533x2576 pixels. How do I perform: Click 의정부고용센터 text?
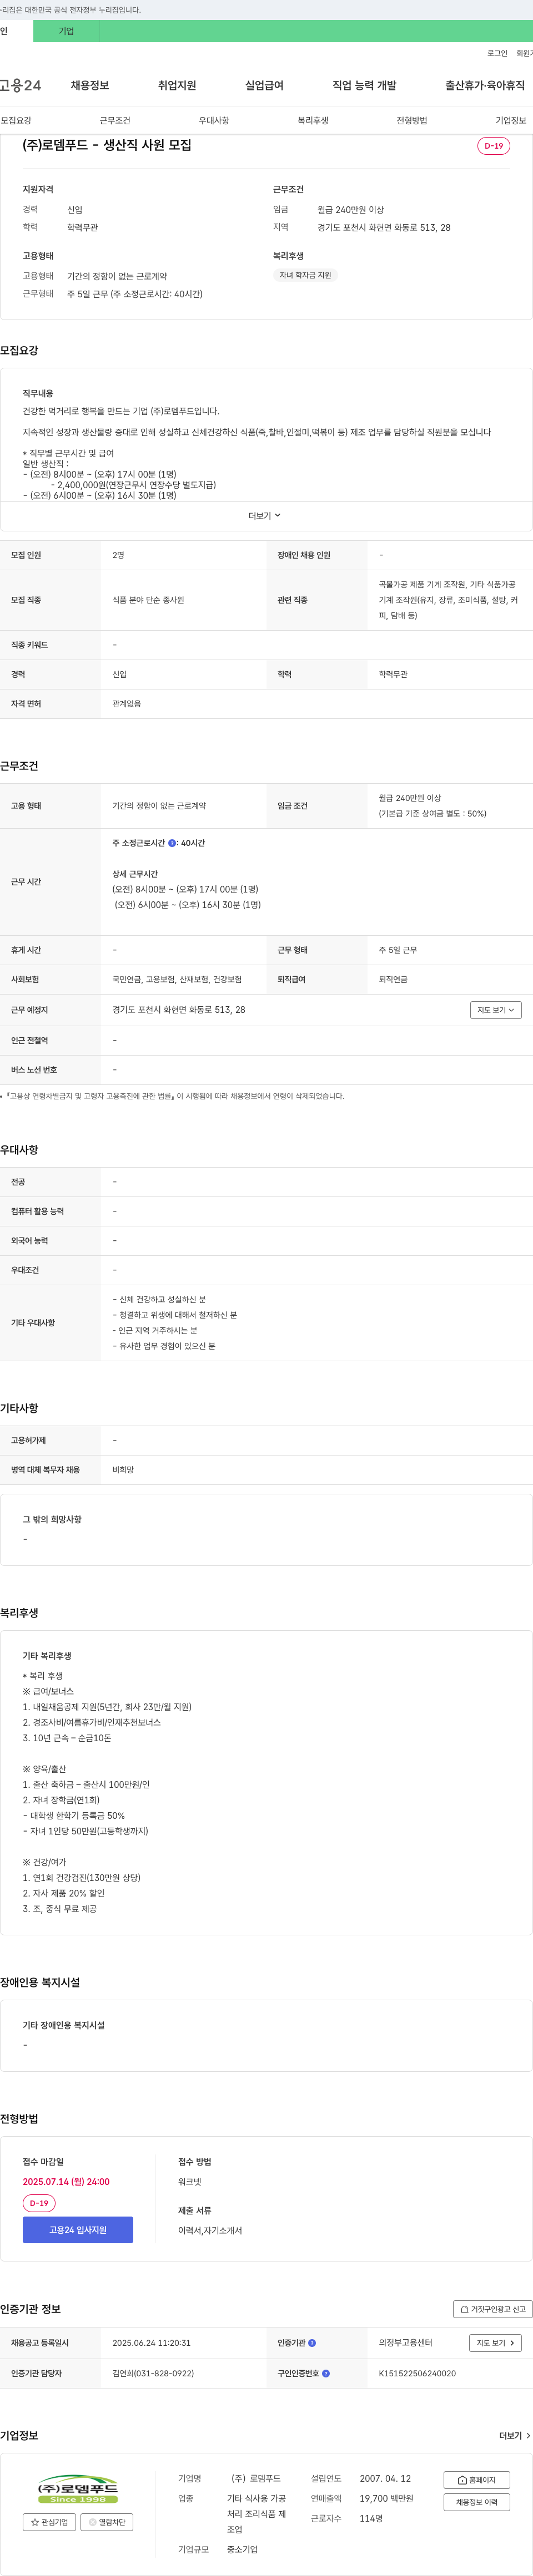point(405,2343)
